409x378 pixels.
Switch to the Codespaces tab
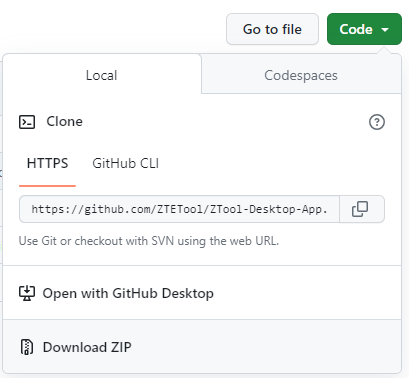[x=301, y=75]
